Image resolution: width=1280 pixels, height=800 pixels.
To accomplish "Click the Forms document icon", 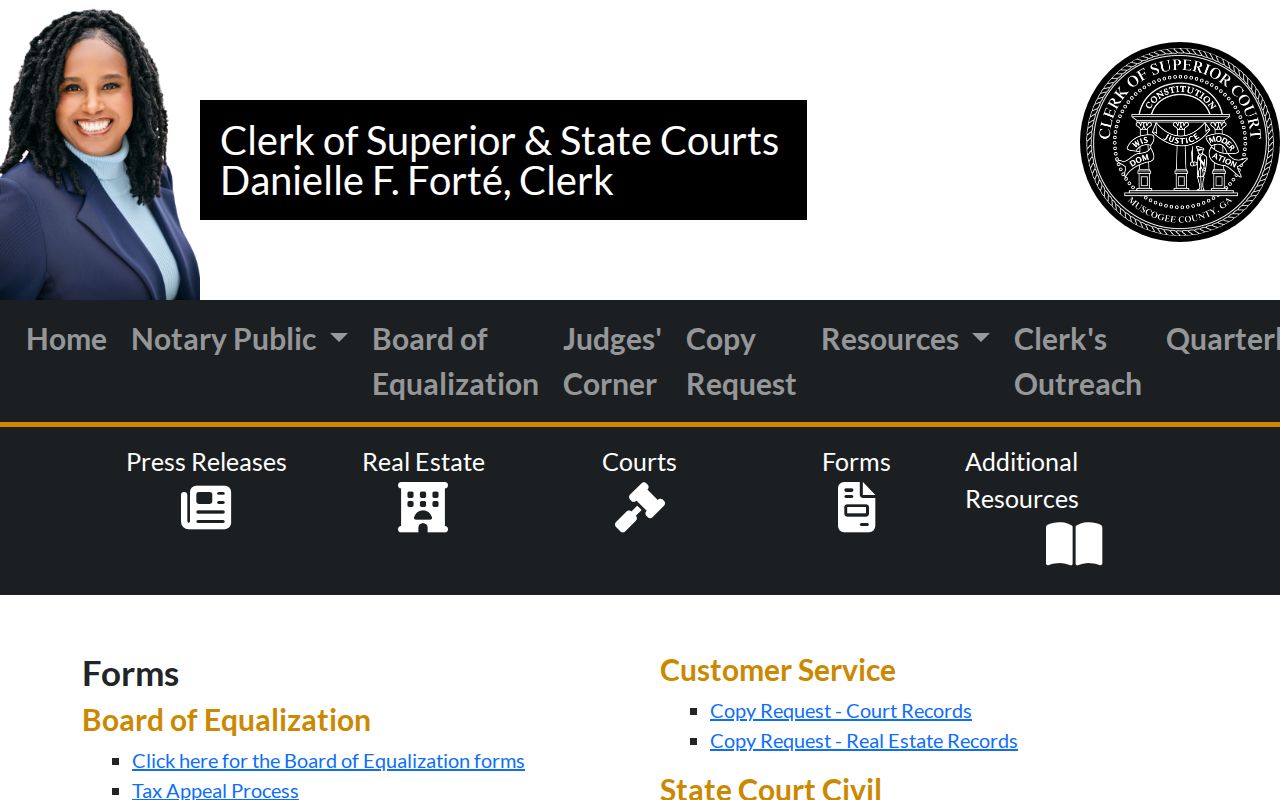I will pos(856,507).
